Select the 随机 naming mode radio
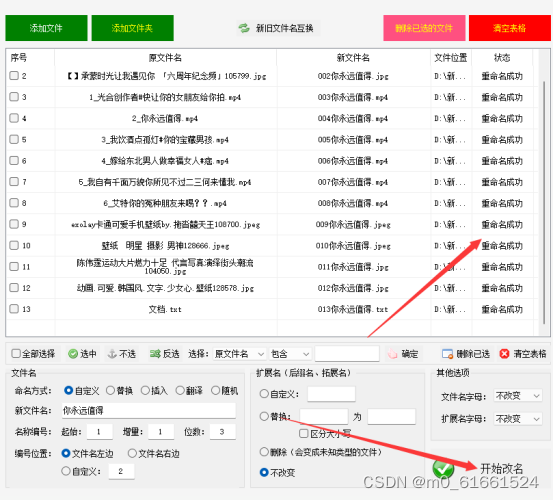 click(x=215, y=390)
